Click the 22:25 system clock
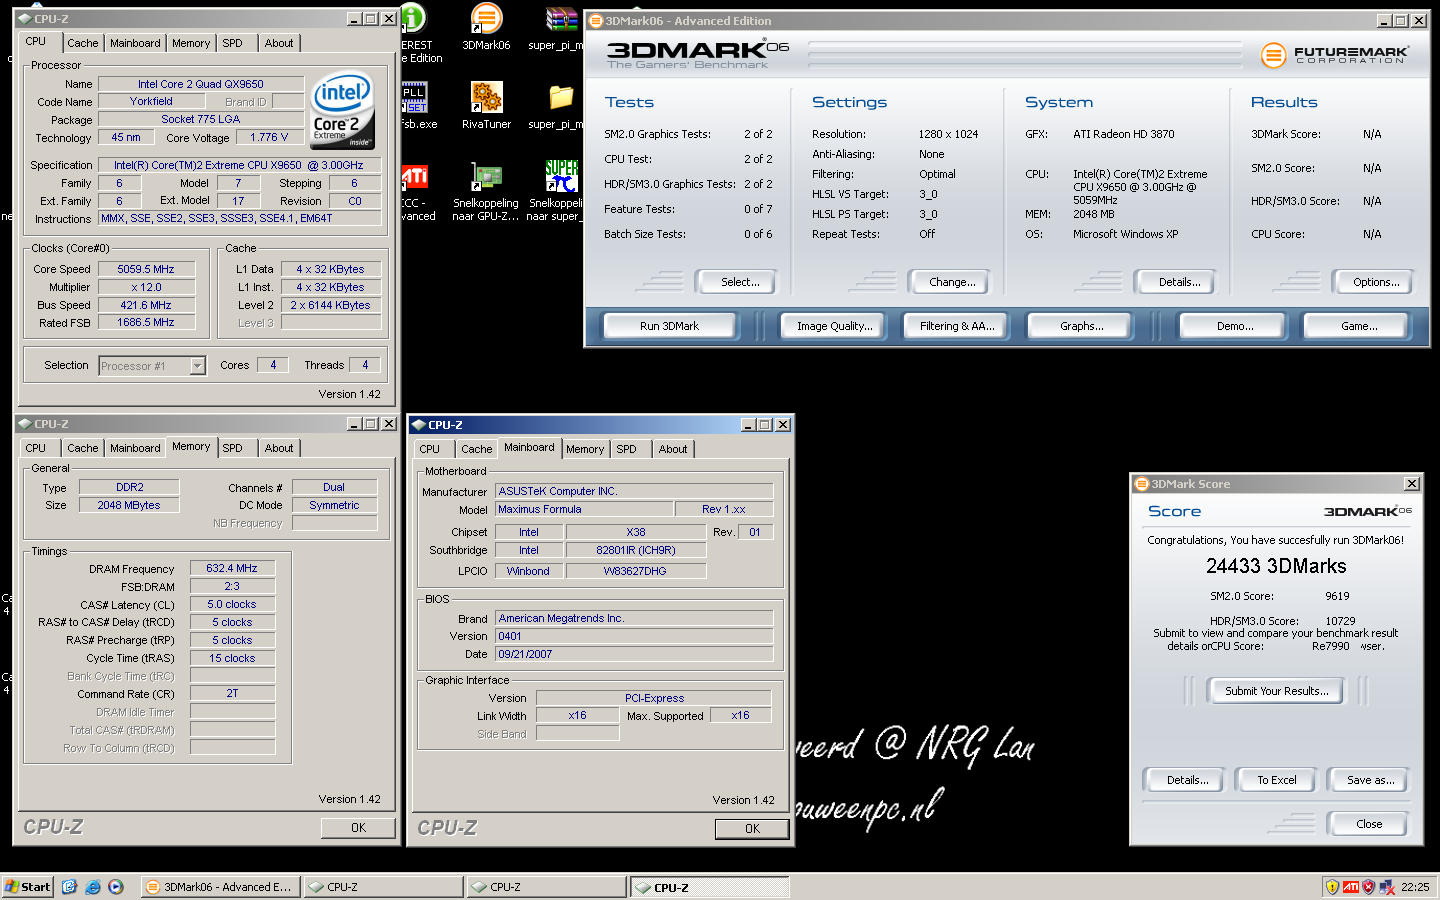1440x900 pixels. point(1415,887)
